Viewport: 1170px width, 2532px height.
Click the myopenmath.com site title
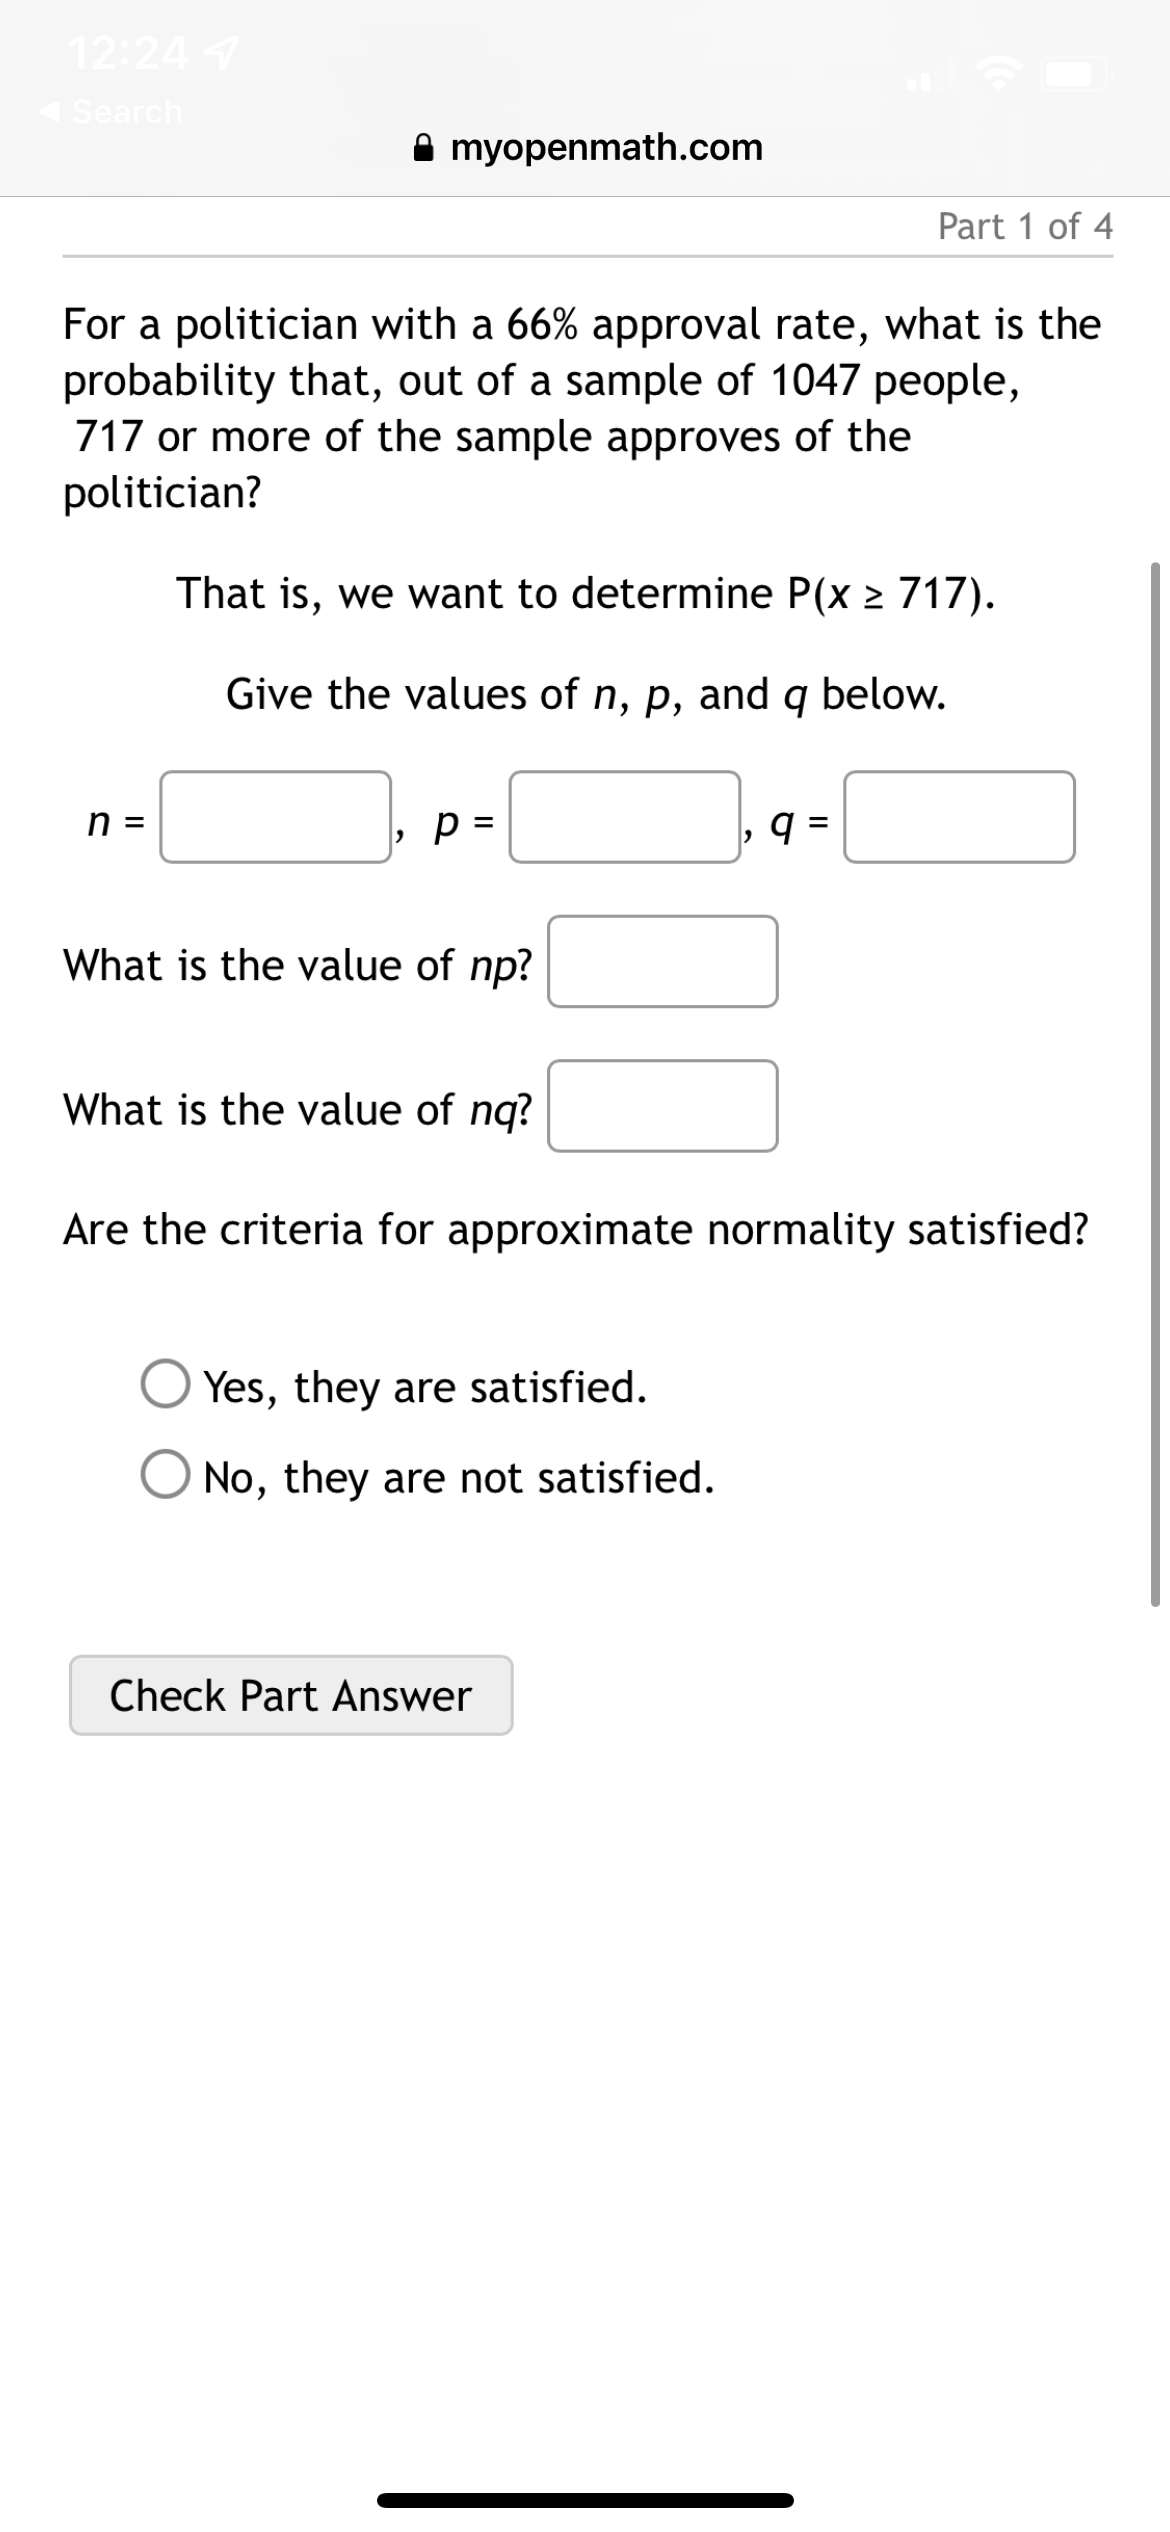[x=607, y=147]
